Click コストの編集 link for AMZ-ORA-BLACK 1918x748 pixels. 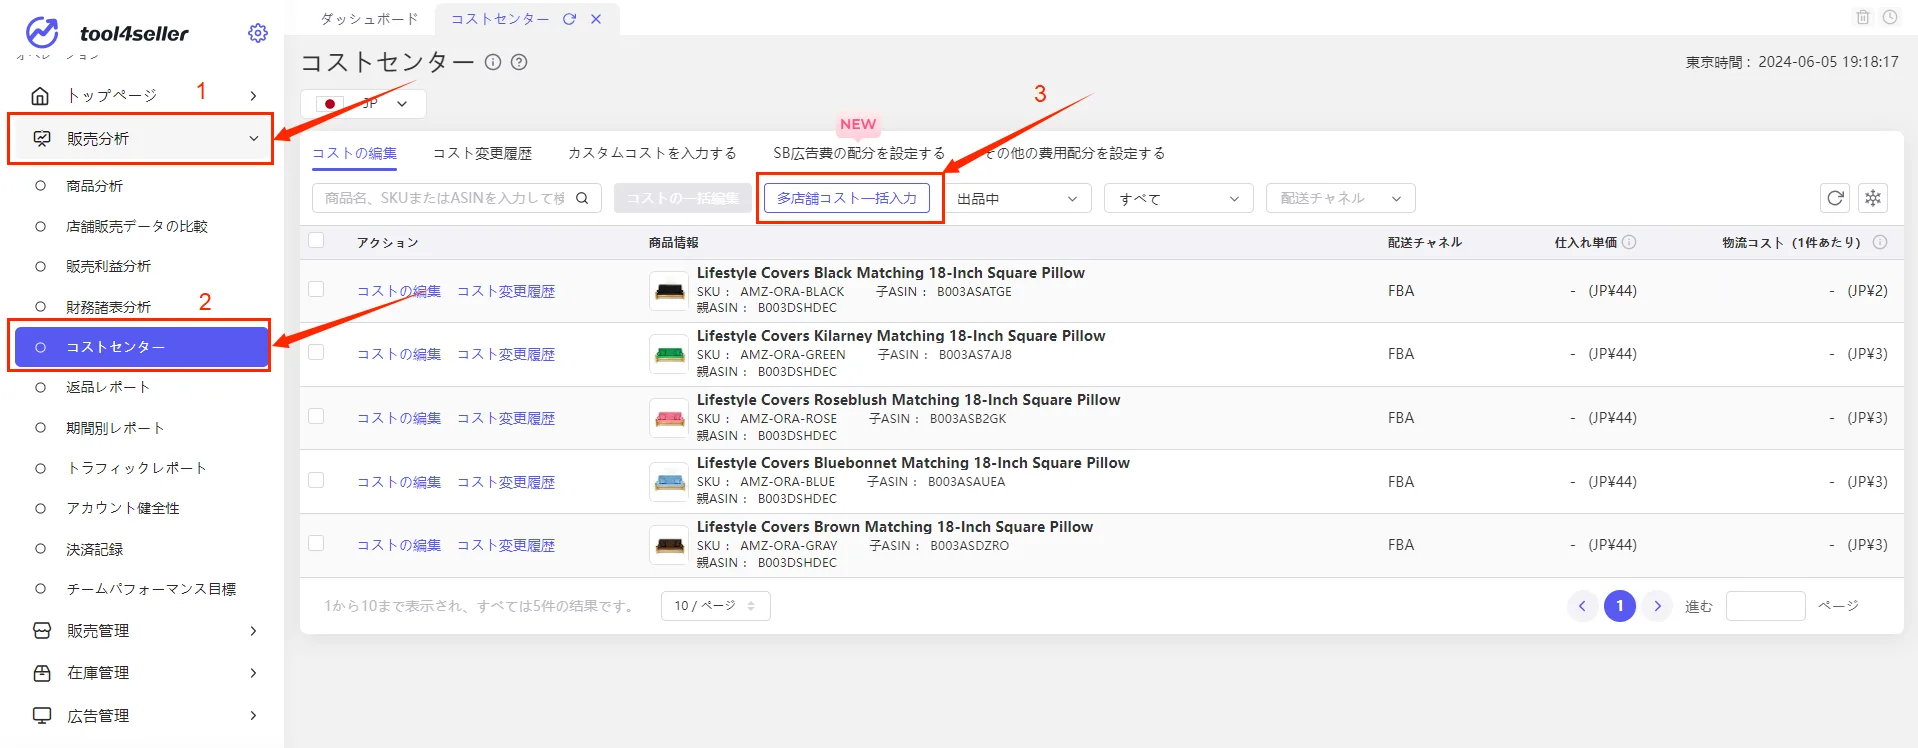(399, 291)
